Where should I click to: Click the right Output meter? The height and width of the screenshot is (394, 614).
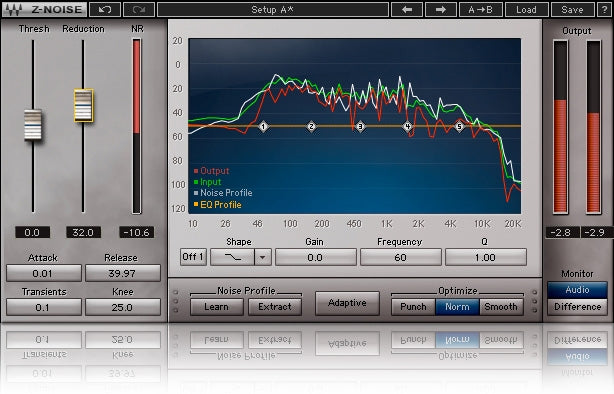(594, 127)
